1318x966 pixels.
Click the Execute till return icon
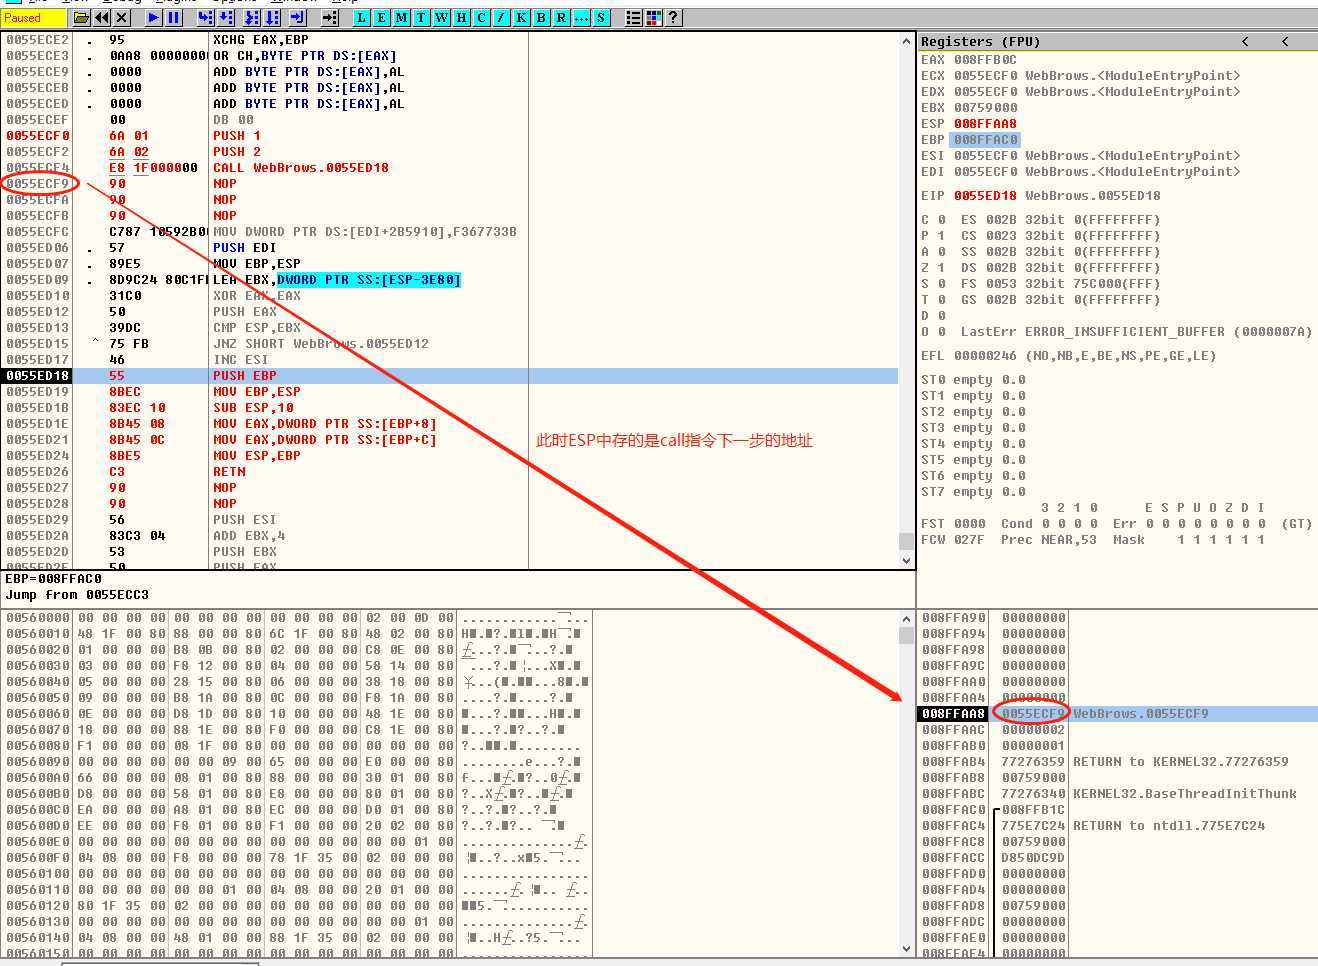point(297,17)
